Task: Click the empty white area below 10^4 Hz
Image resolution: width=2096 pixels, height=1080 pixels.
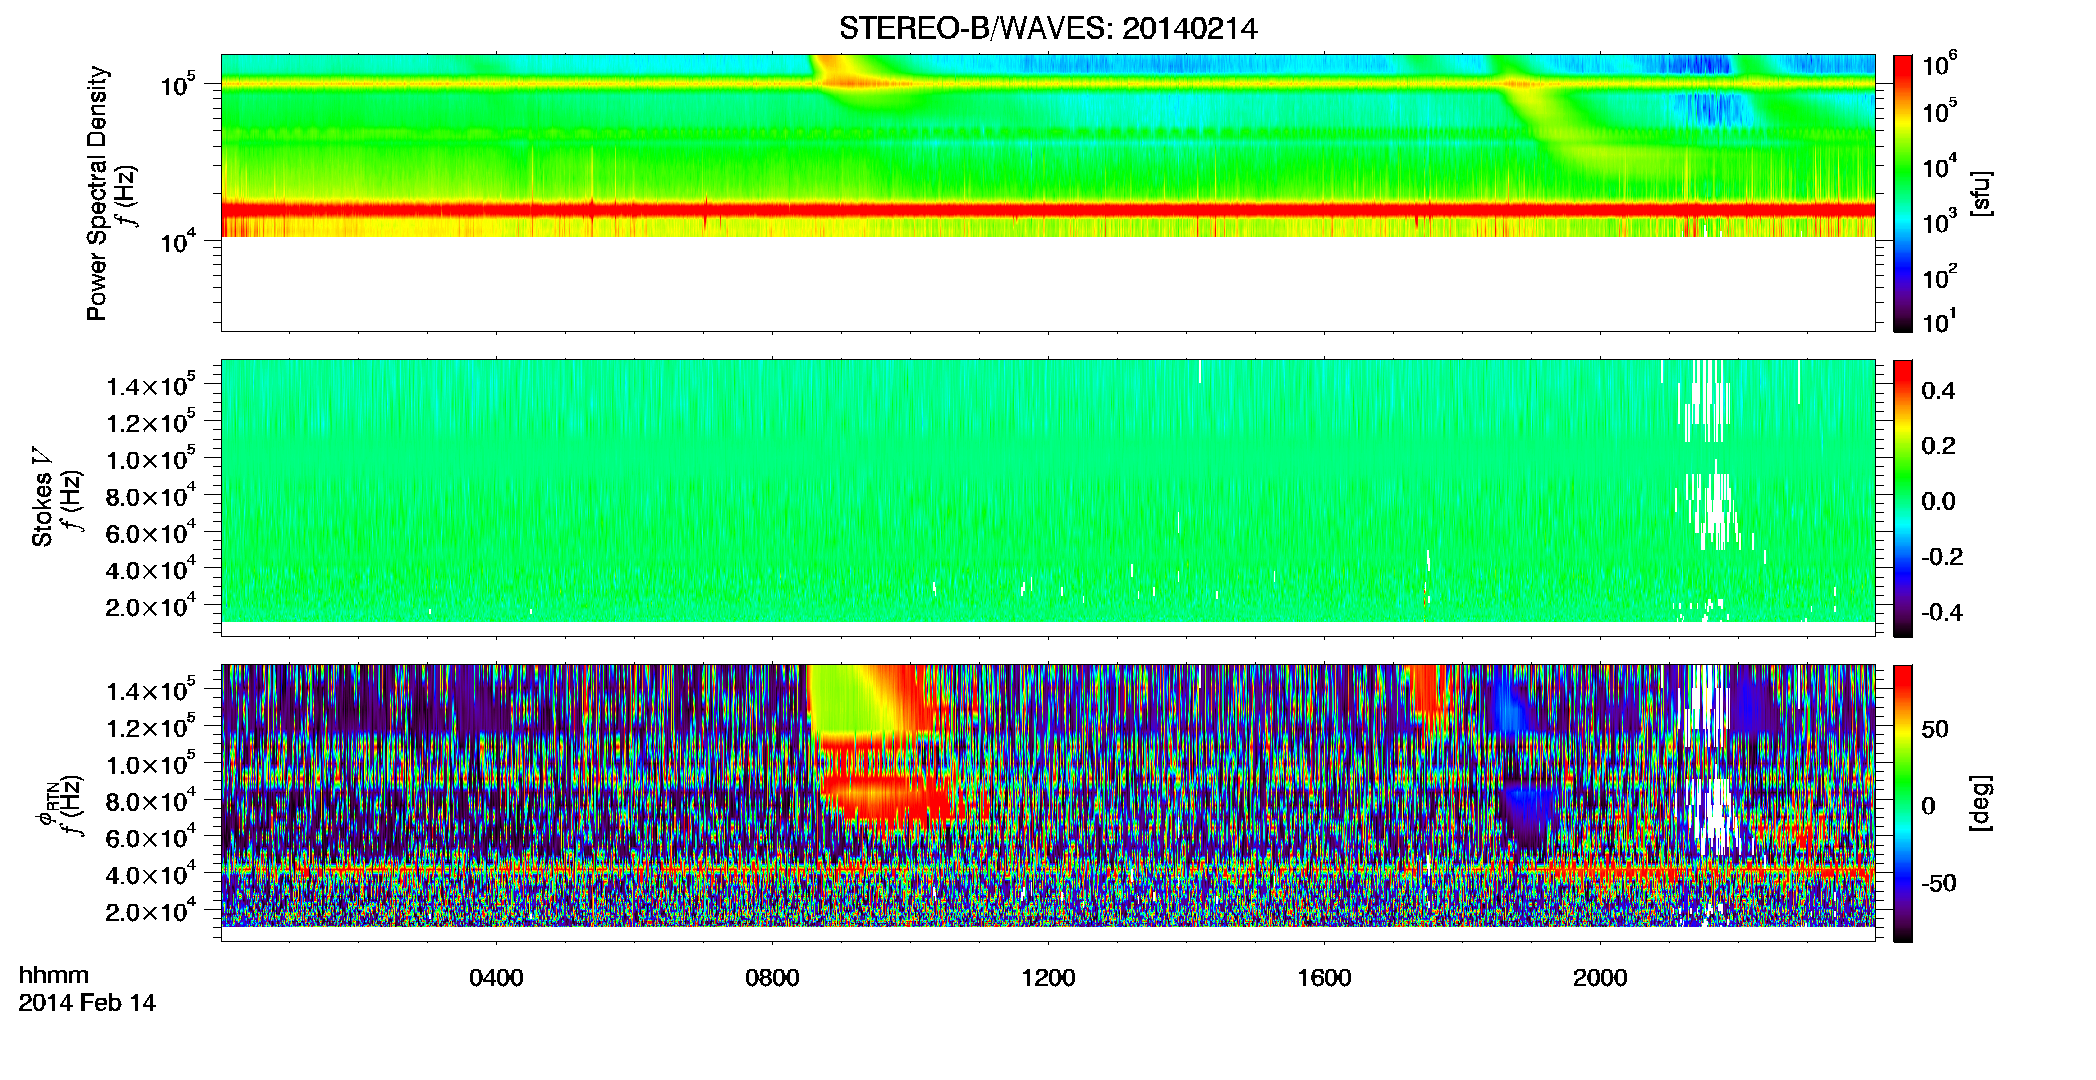Action: (1047, 284)
